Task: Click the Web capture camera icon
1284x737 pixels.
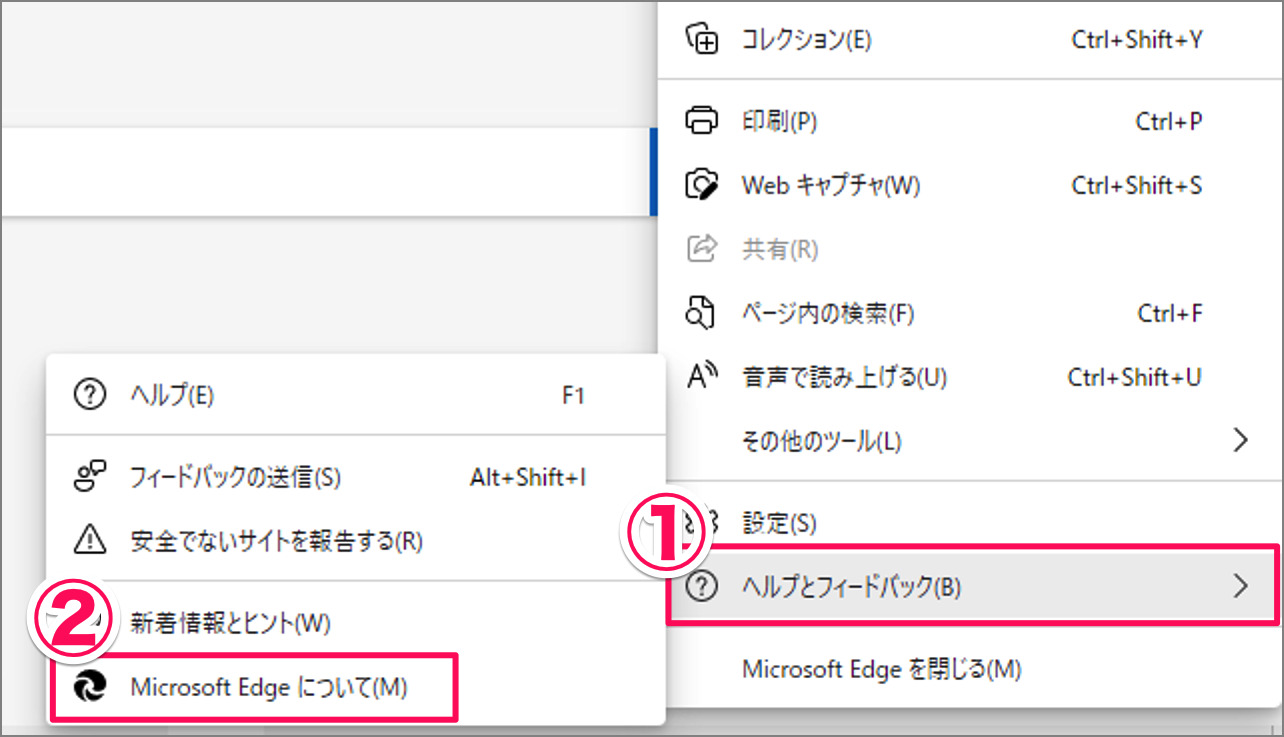Action: tap(701, 185)
